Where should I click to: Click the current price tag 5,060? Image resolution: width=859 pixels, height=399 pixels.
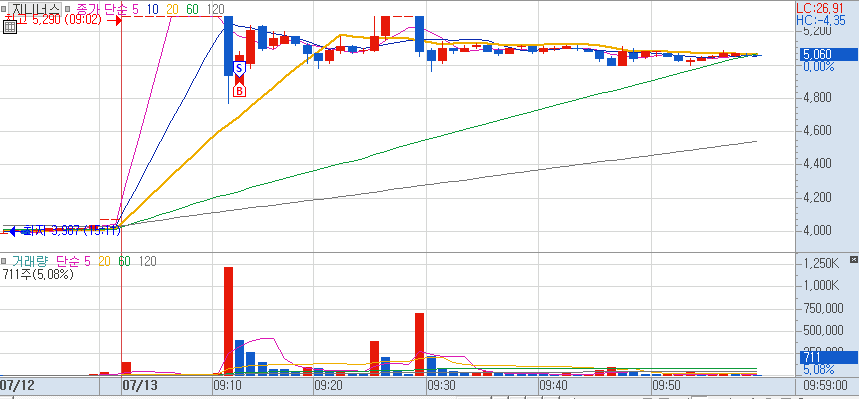(828, 54)
